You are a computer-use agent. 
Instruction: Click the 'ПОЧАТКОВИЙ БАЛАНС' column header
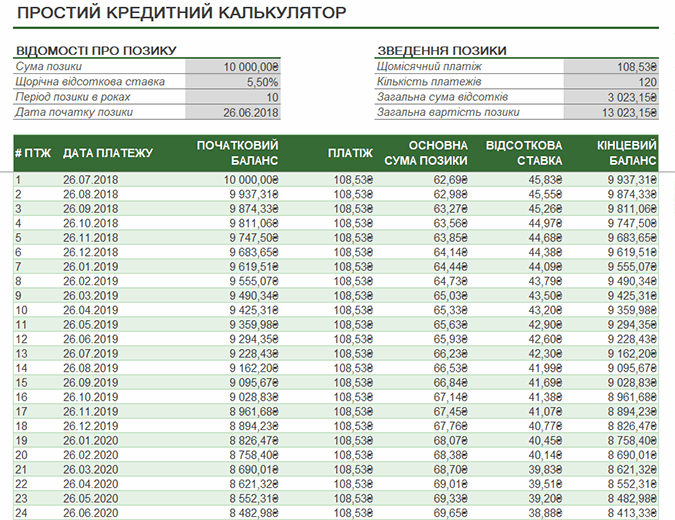coord(237,153)
